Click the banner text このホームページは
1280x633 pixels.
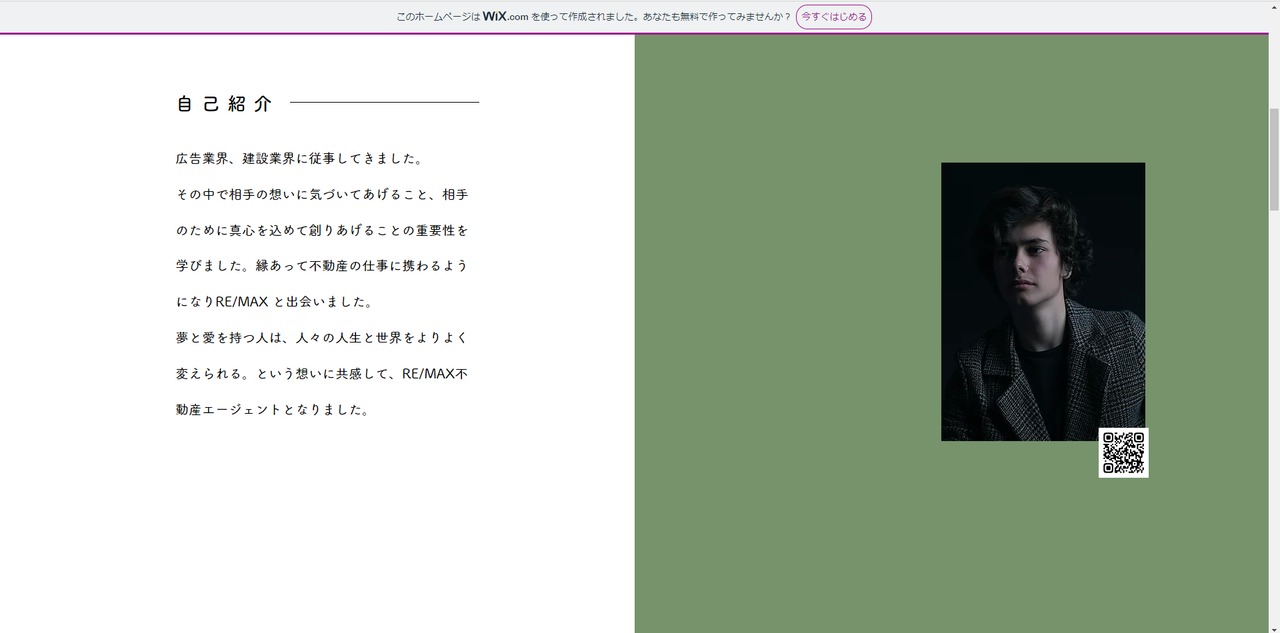coord(438,17)
